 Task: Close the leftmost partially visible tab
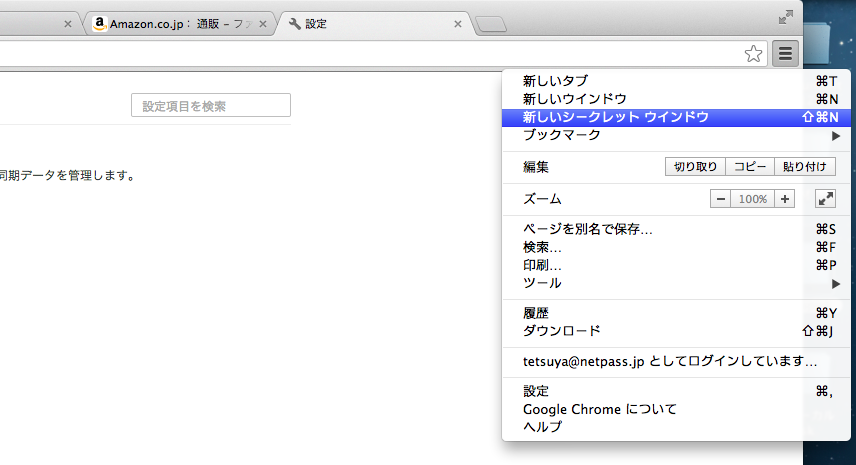(x=68, y=24)
